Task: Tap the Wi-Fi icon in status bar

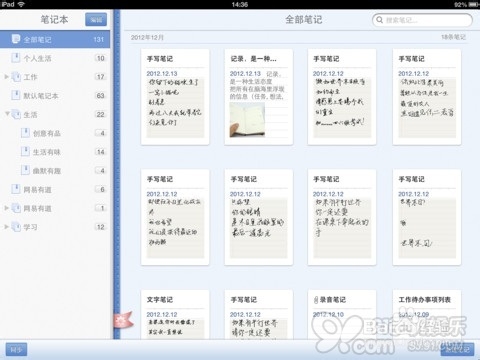Action: point(21,4)
